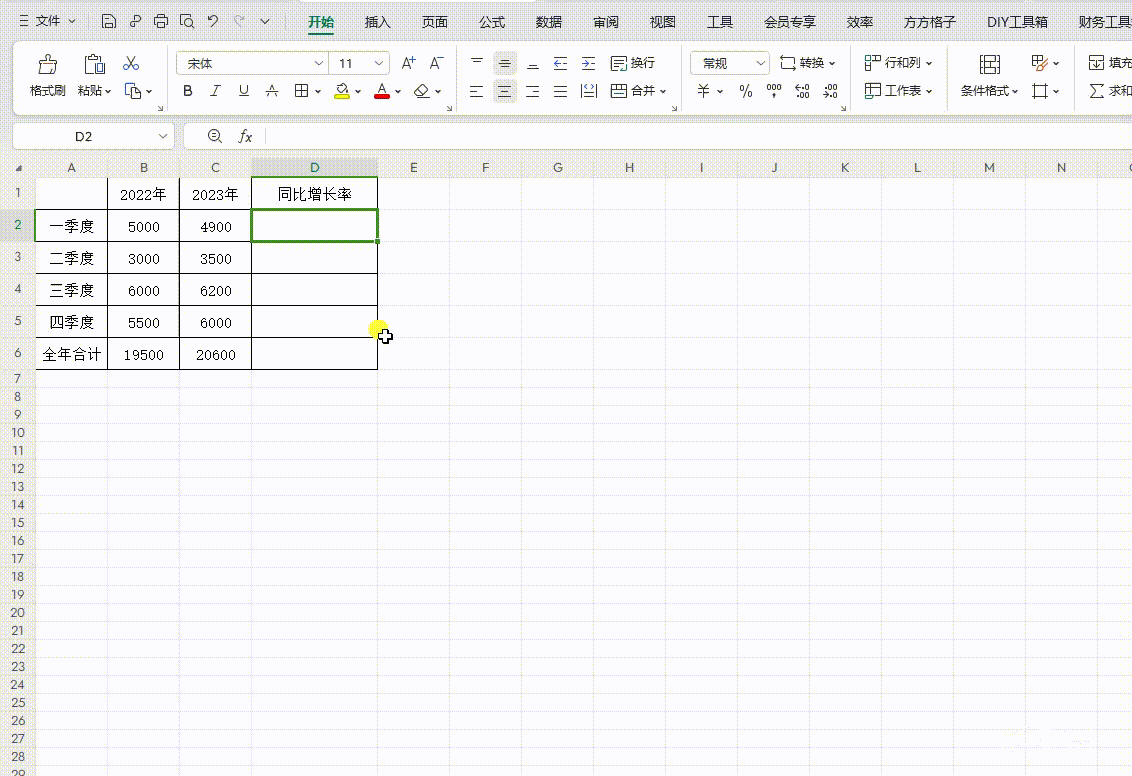Toggle italic formatting
This screenshot has height=776, width=1132.
tap(215, 91)
